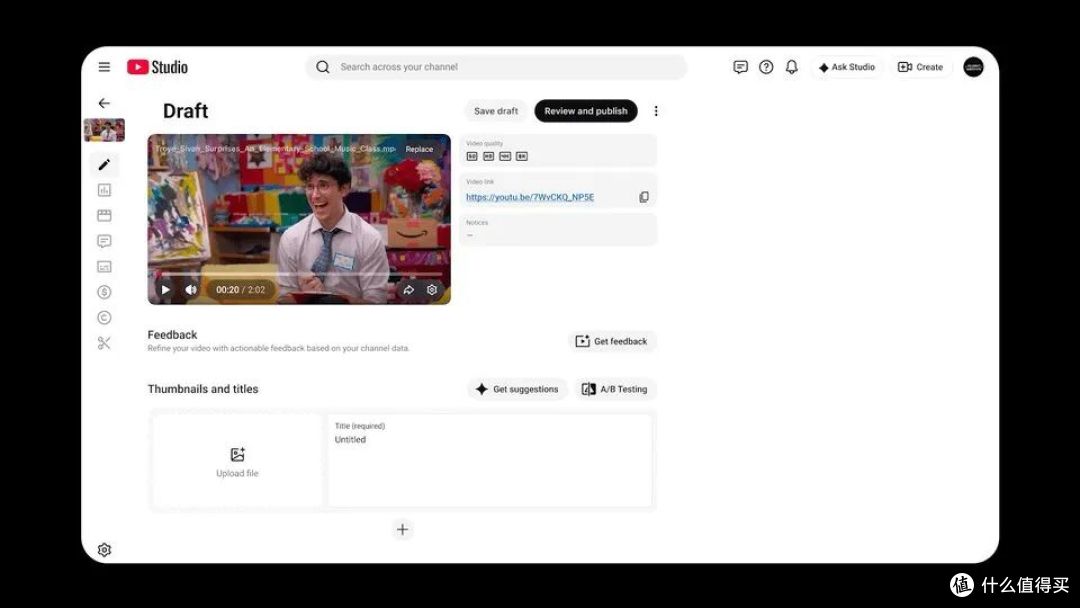Open the send feedback icon in header
Screen dimensions: 1080x608
[740, 67]
